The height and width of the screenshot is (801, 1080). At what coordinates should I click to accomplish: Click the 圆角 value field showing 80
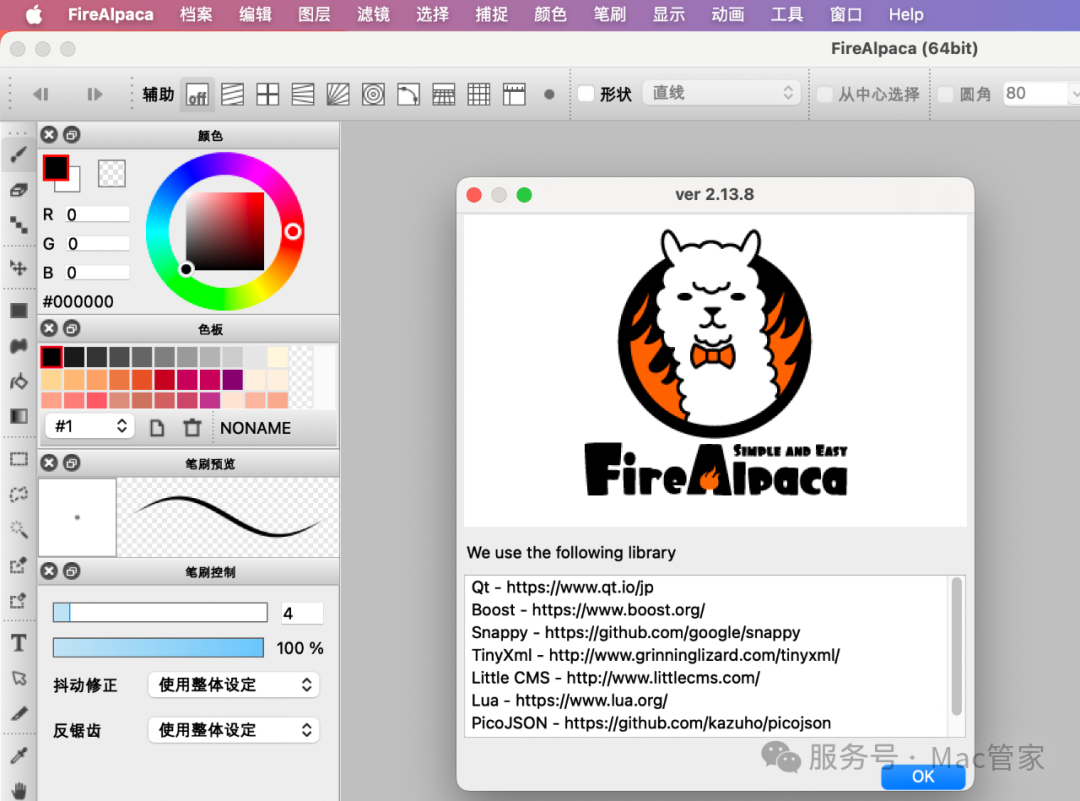coord(1037,93)
